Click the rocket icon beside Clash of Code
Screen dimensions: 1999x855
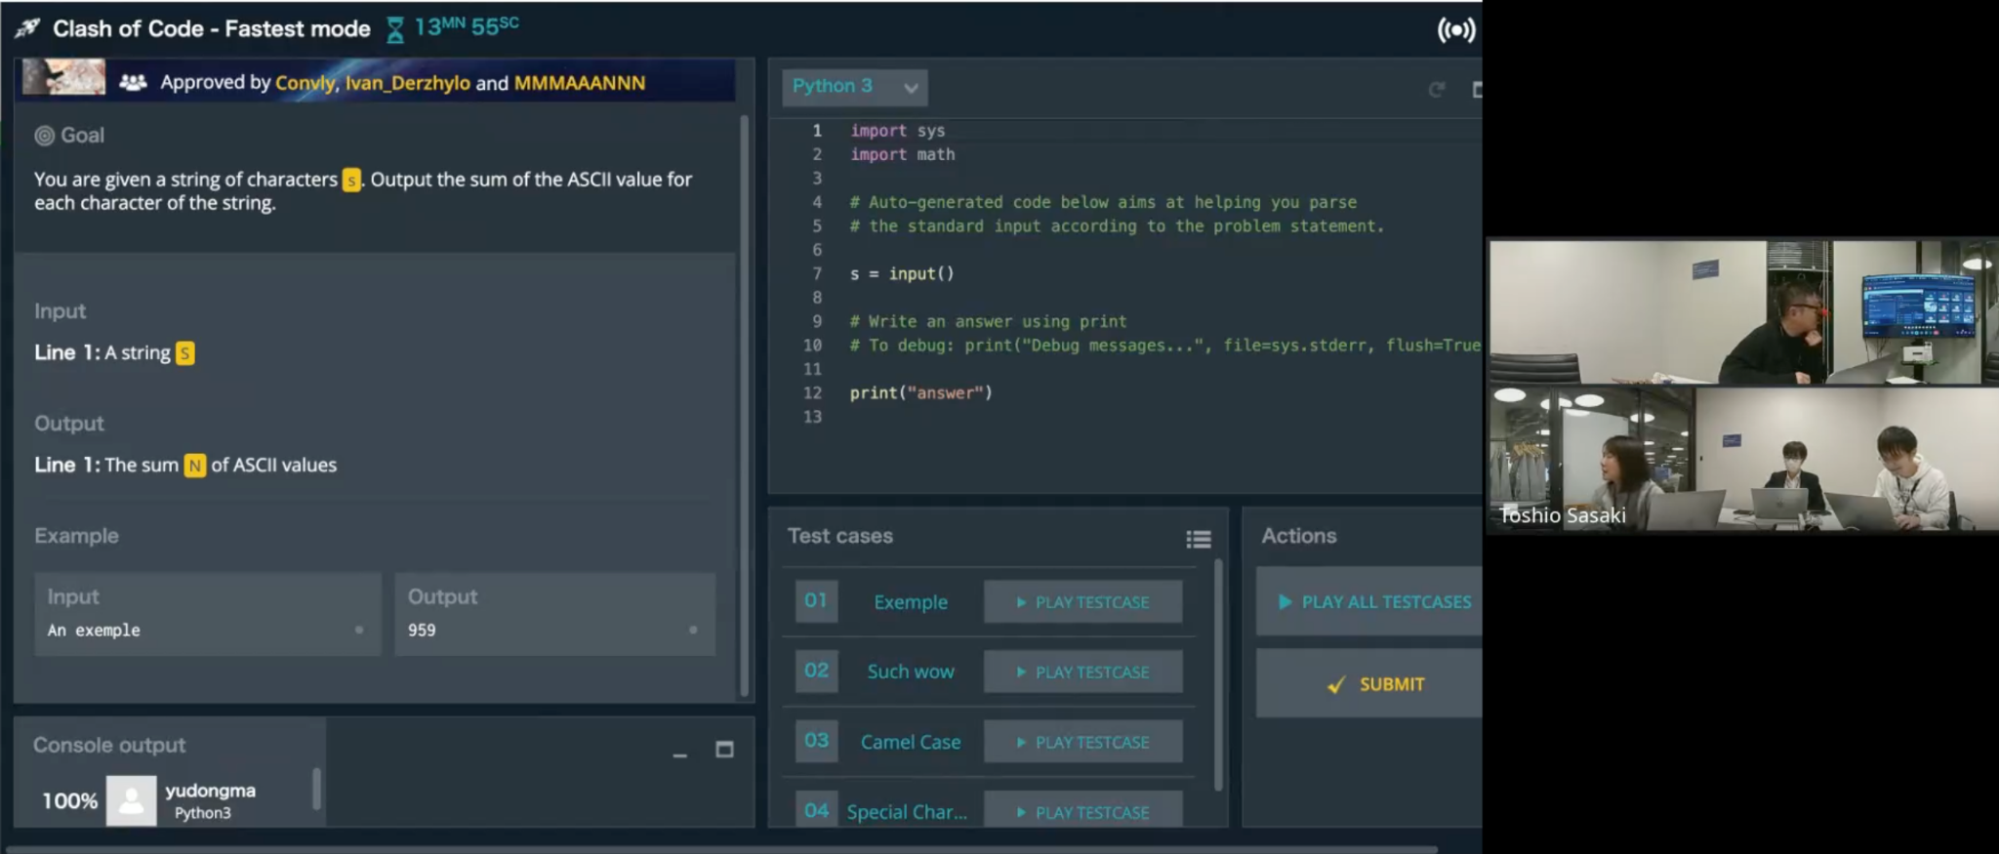click(28, 28)
